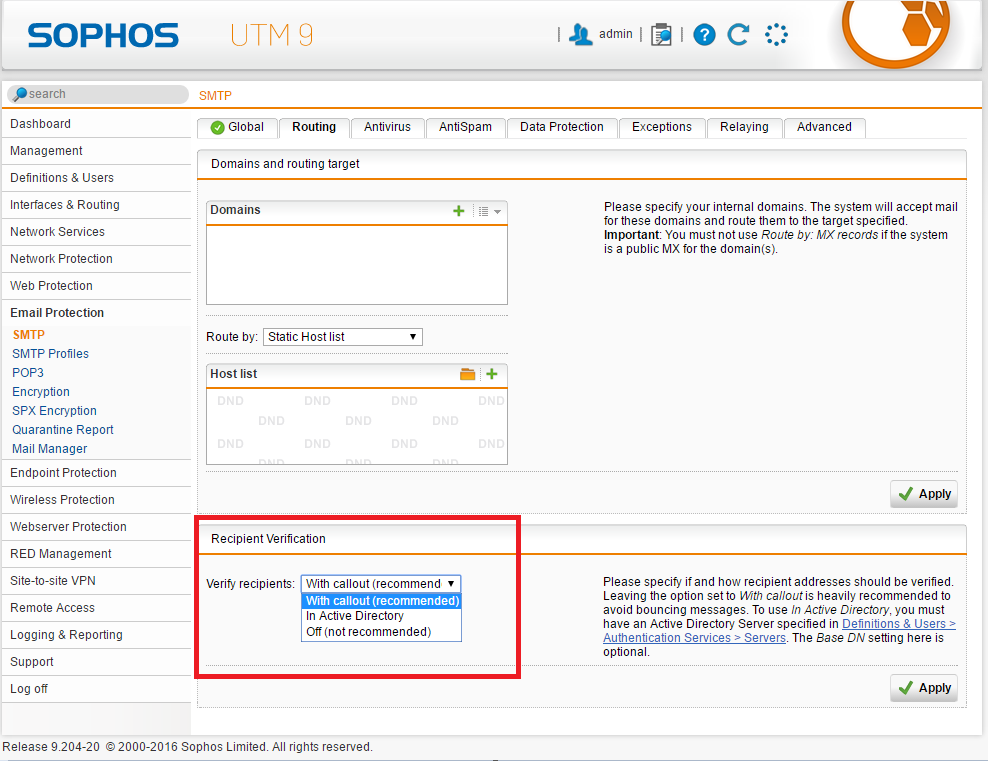Open the SPX Encryption page
Viewport: 988px width, 761px height.
54,411
